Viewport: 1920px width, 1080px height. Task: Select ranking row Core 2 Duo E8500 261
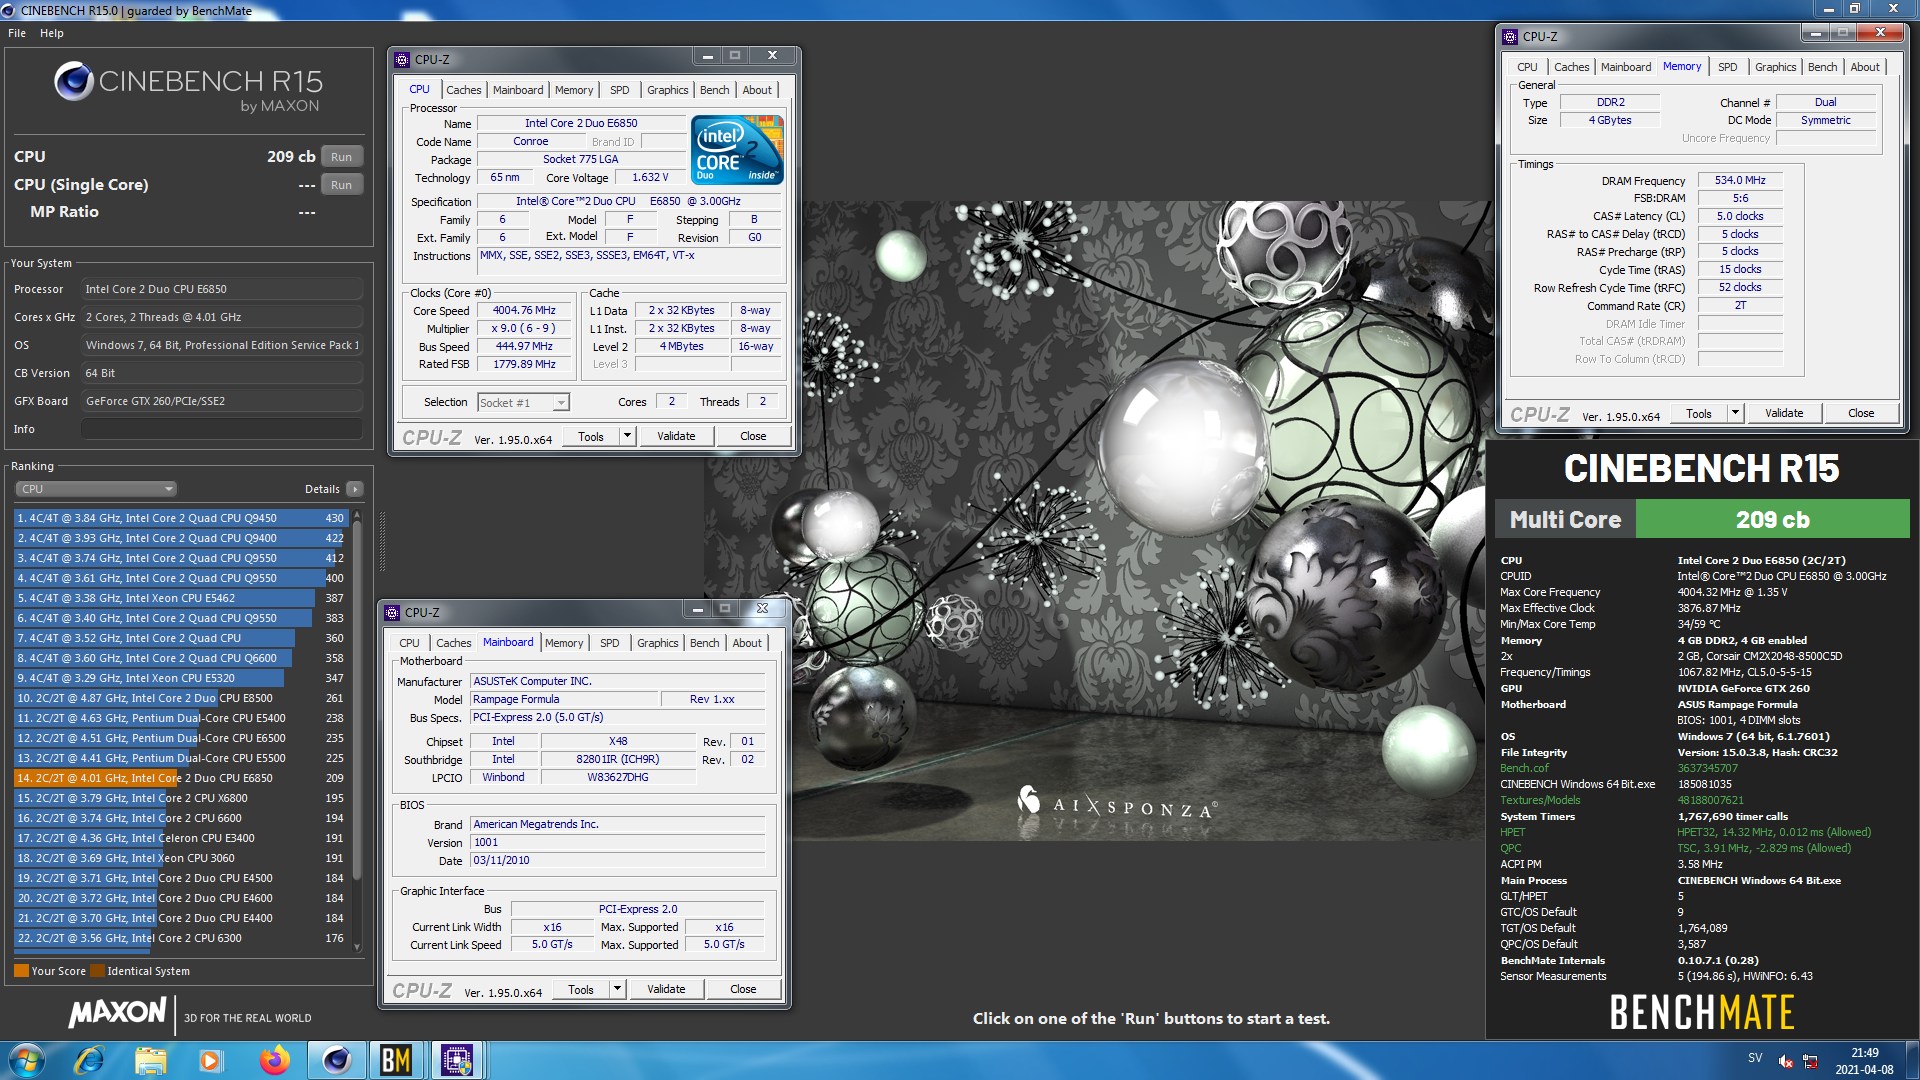[180, 698]
